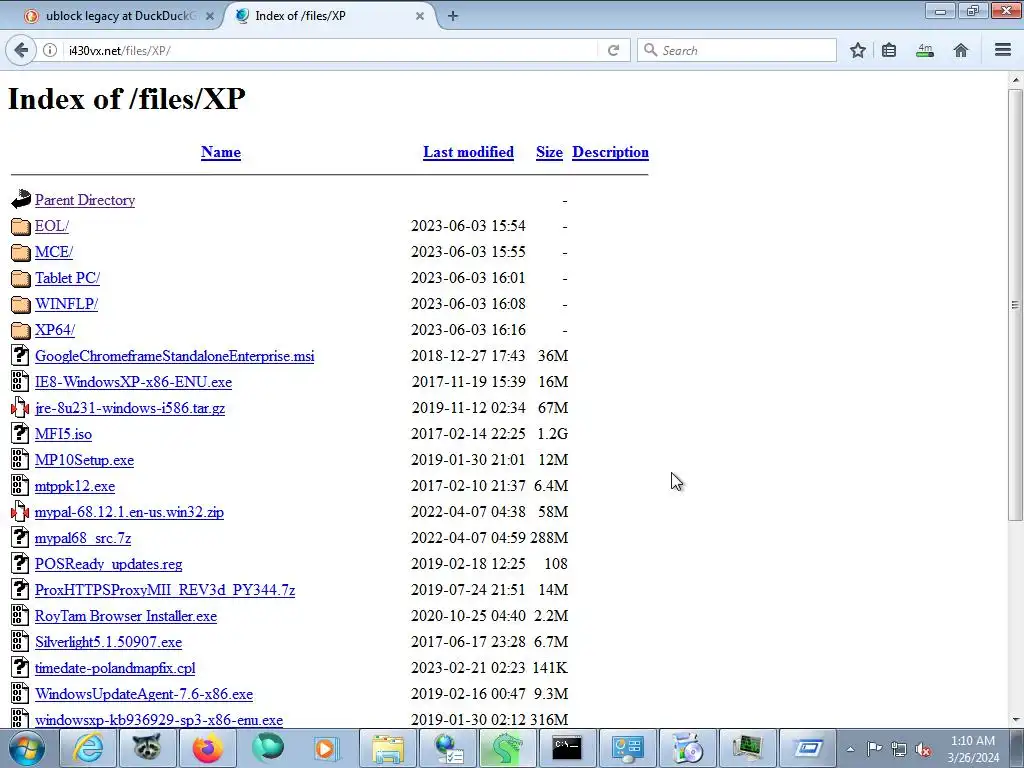Image resolution: width=1024 pixels, height=768 pixels.
Task: Open the EOL/ folder
Action: pyautogui.click(x=52, y=226)
